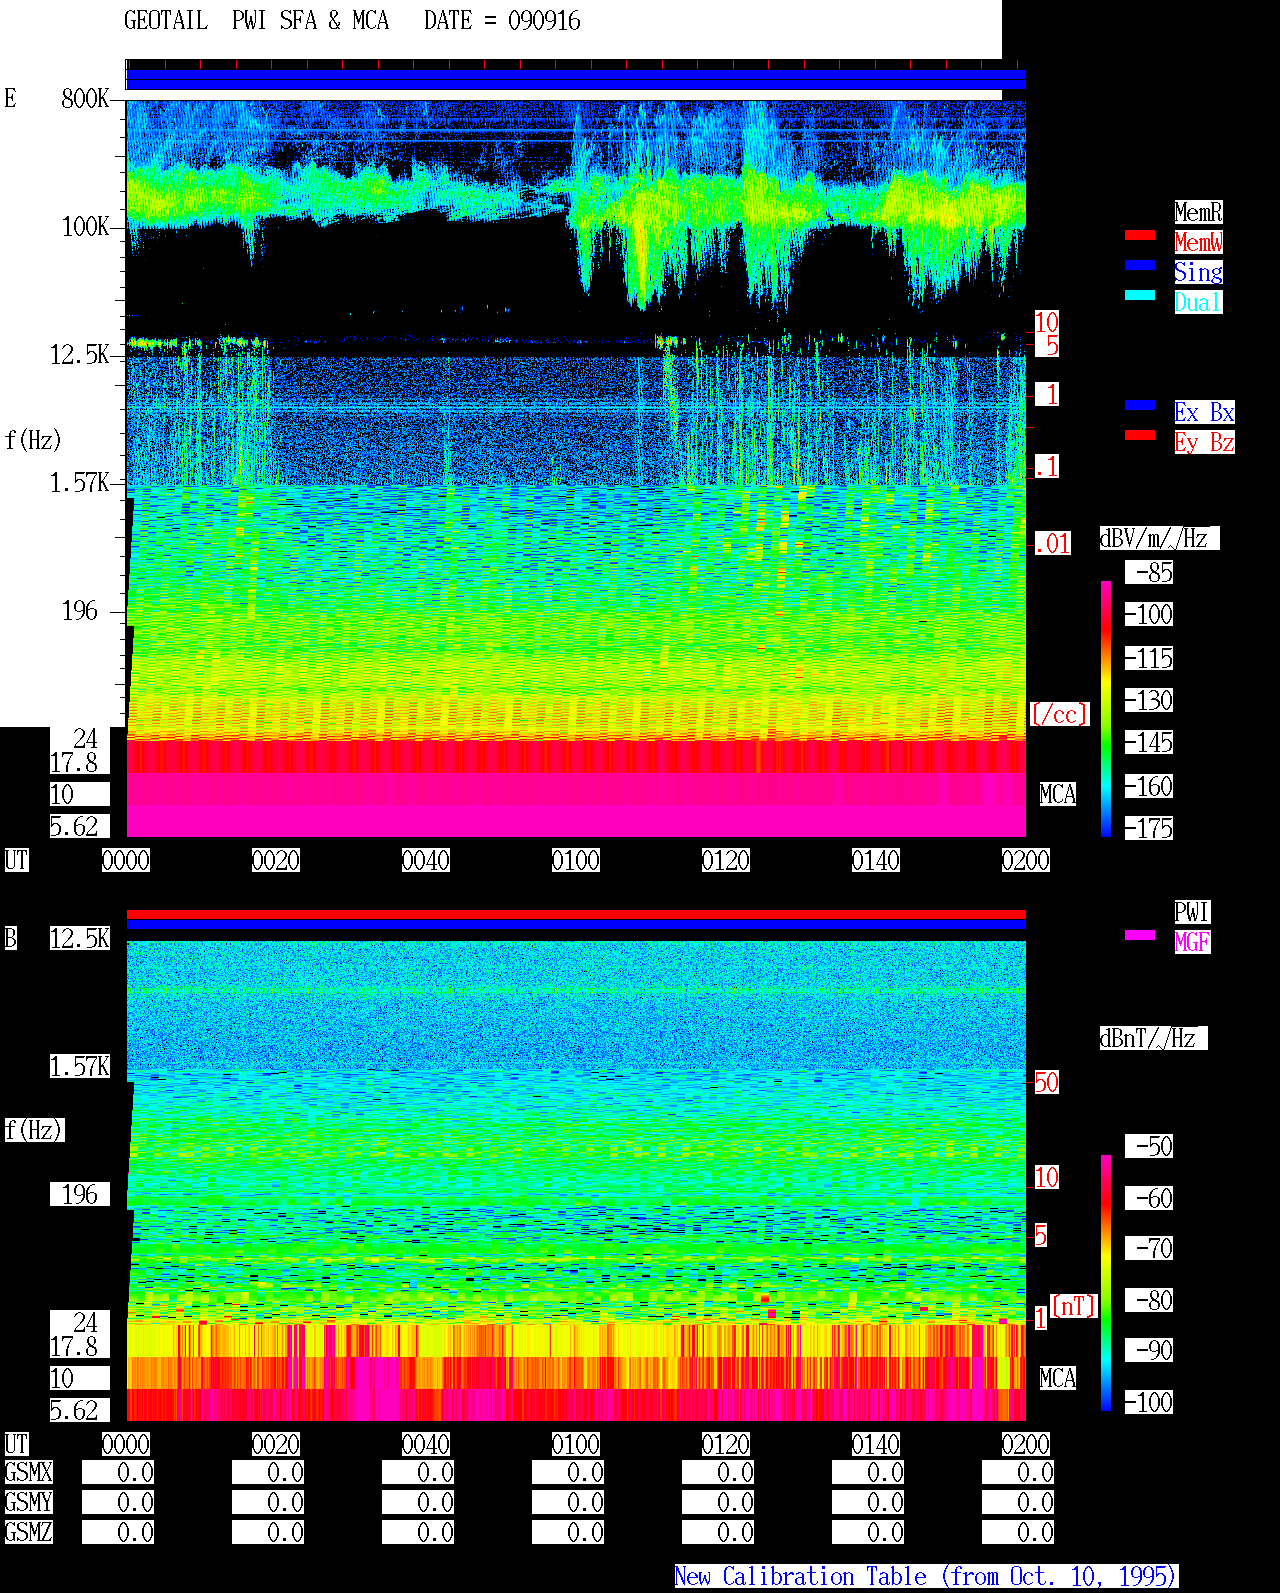
Task: Open the New Calibration Table link
Action: pyautogui.click(x=926, y=1577)
